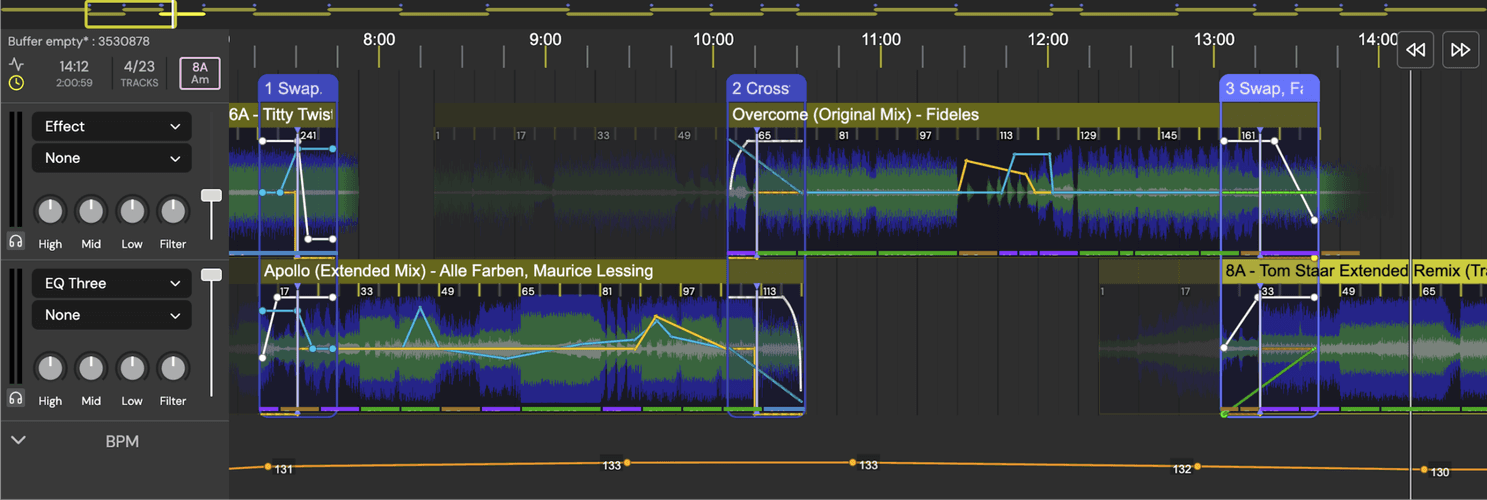Click the waveform pulse icon
1487x500 pixels.
pos(16,64)
